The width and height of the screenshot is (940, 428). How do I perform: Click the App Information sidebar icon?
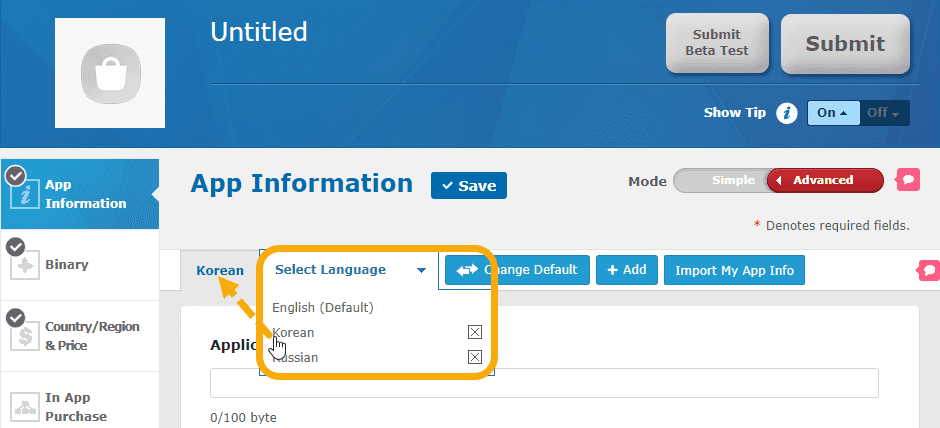click(23, 194)
